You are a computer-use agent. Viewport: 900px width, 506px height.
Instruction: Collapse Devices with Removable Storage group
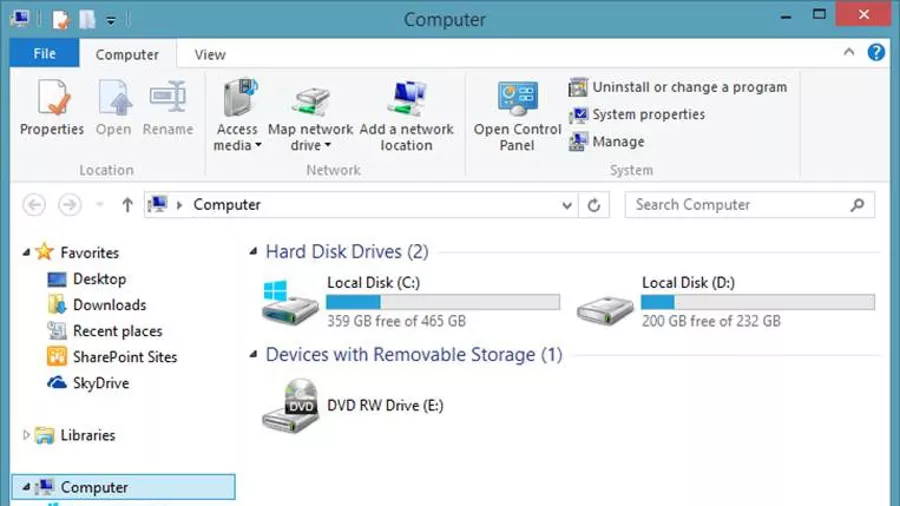253,355
